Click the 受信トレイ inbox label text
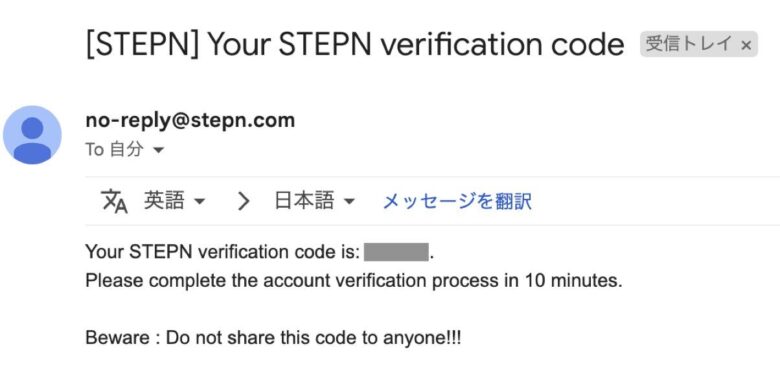This screenshot has width=780, height=382. coord(689,44)
